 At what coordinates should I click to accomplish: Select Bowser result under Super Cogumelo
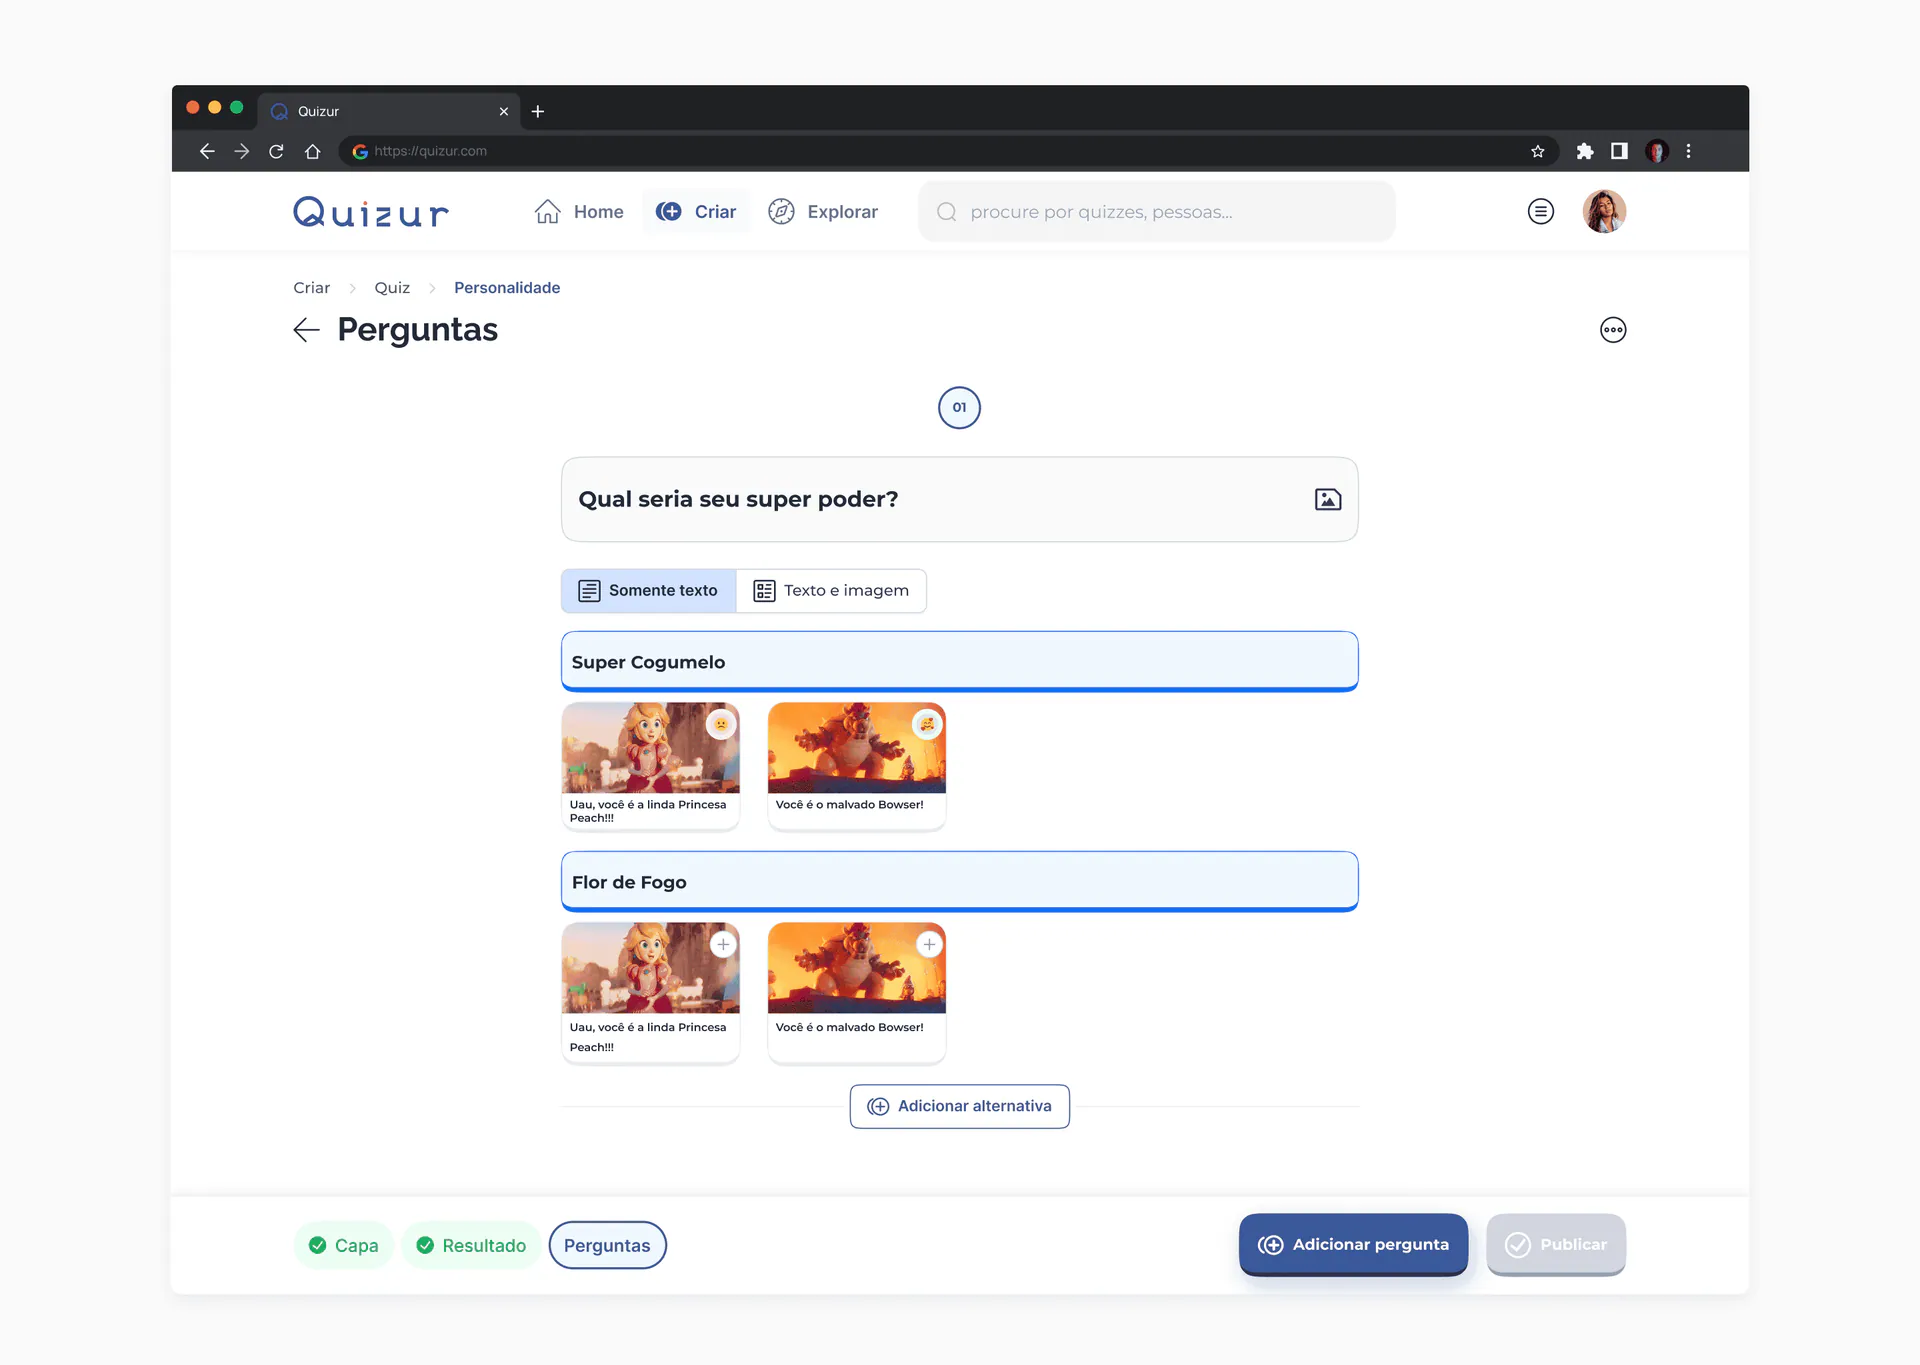coord(856,766)
